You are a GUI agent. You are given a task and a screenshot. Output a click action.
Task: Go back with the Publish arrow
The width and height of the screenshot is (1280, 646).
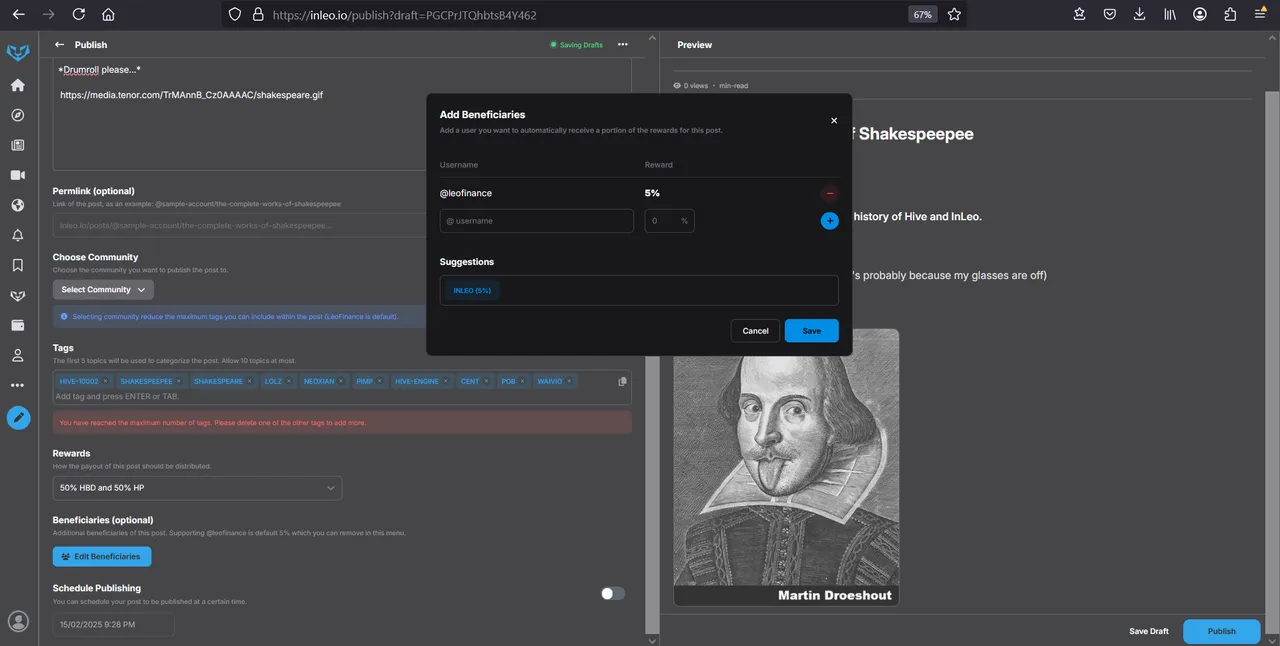(59, 45)
